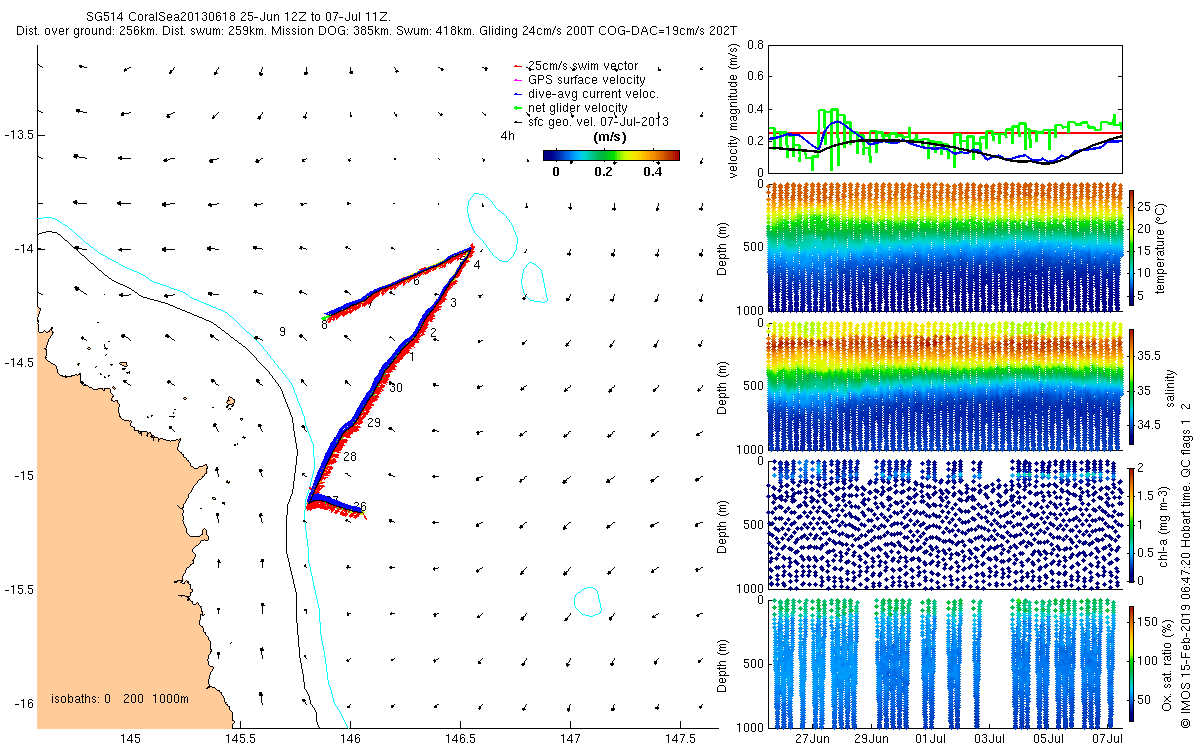Click legend text 'net glider velocity'
The width and height of the screenshot is (1200, 750).
pyautogui.click(x=577, y=108)
